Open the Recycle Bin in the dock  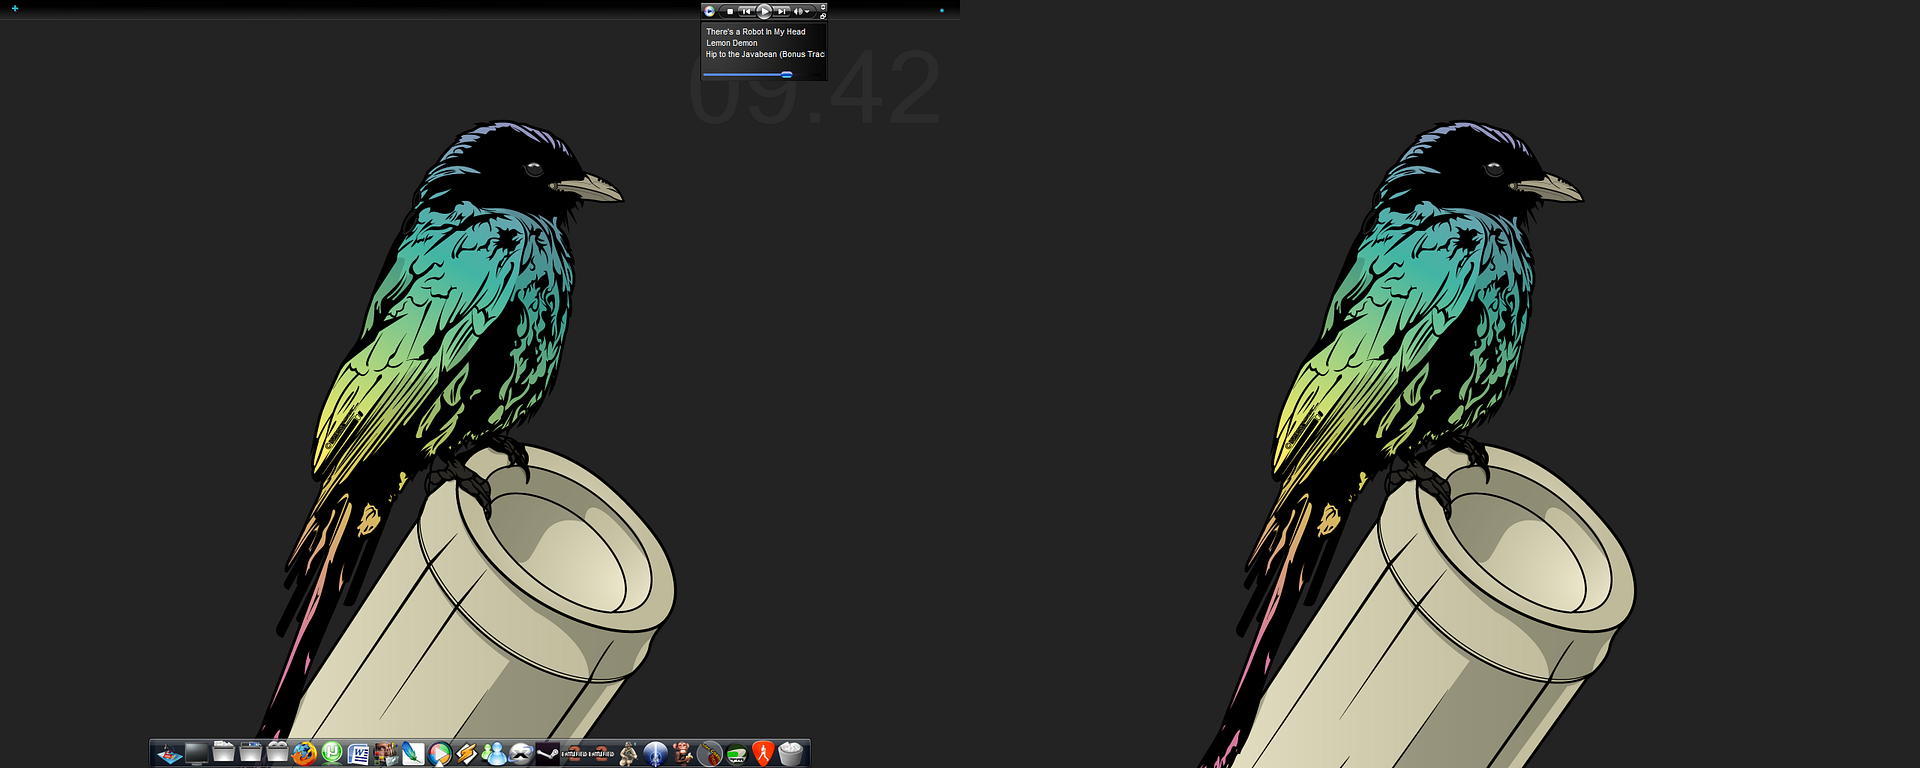pyautogui.click(x=791, y=753)
